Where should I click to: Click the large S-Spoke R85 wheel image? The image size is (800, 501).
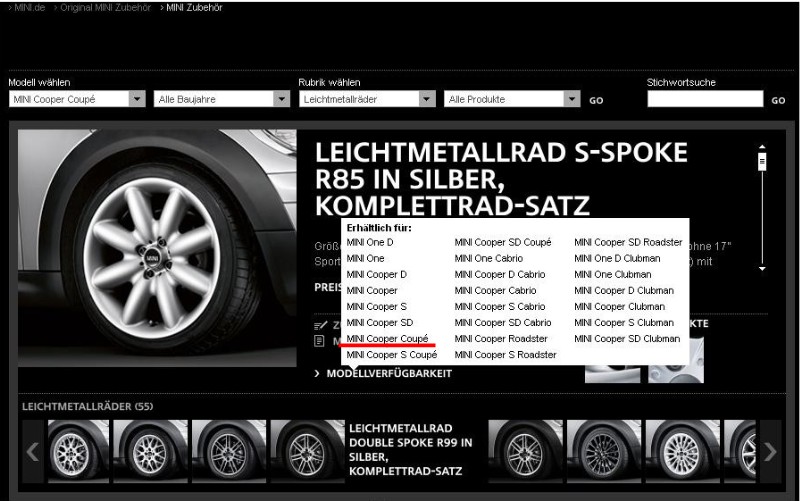pos(157,245)
